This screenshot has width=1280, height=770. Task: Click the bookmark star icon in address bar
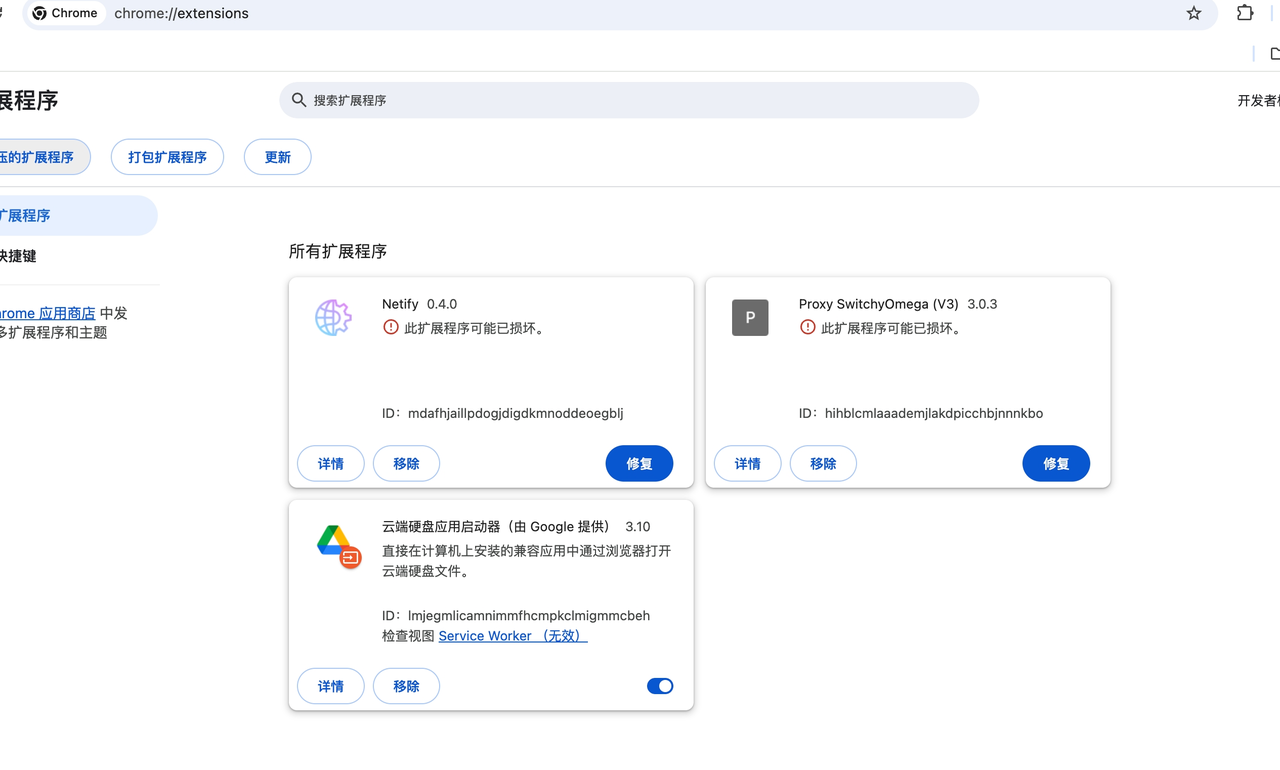(1193, 13)
